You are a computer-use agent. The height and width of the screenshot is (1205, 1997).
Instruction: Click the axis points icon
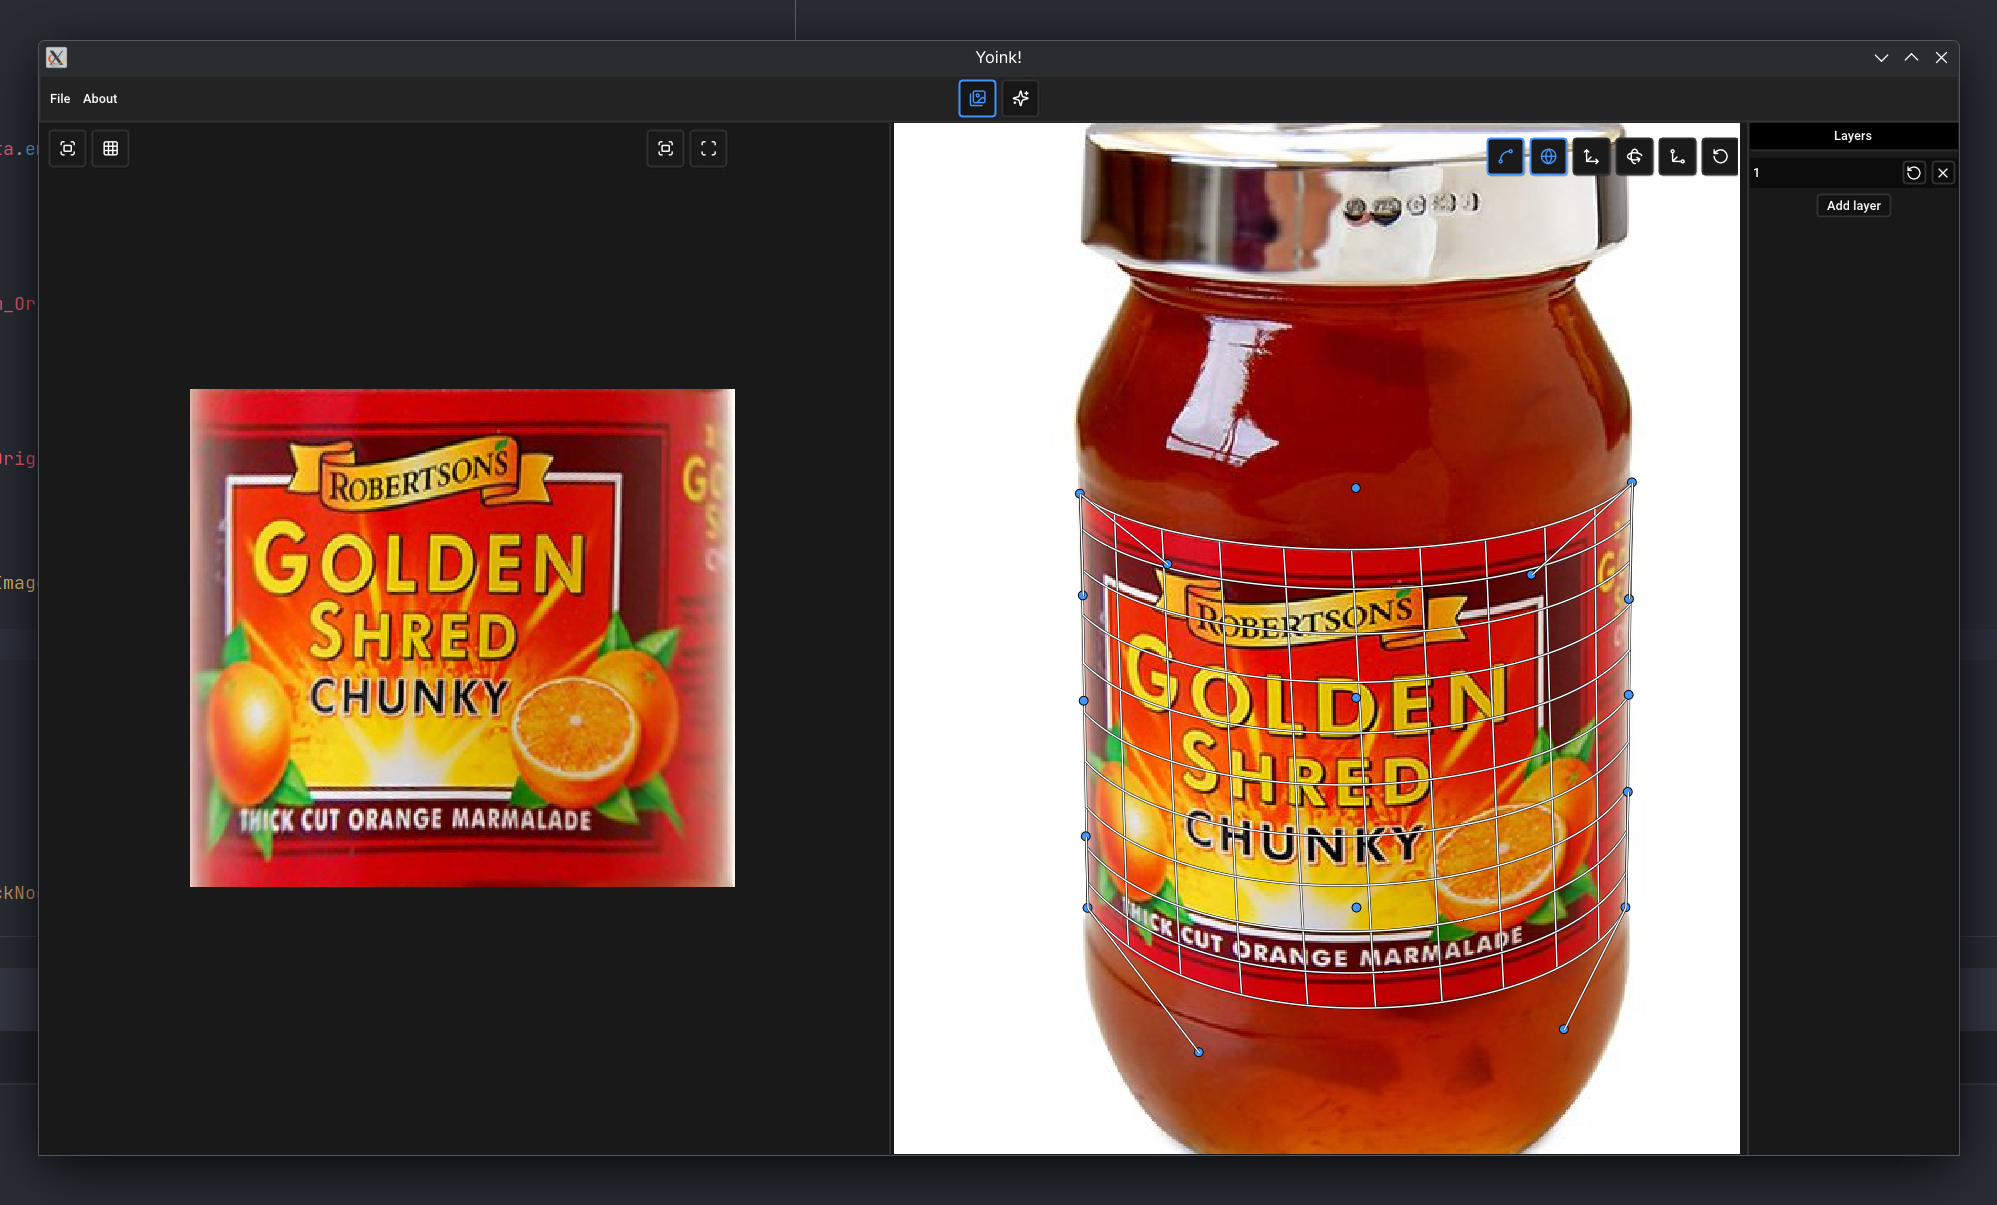click(x=1677, y=157)
